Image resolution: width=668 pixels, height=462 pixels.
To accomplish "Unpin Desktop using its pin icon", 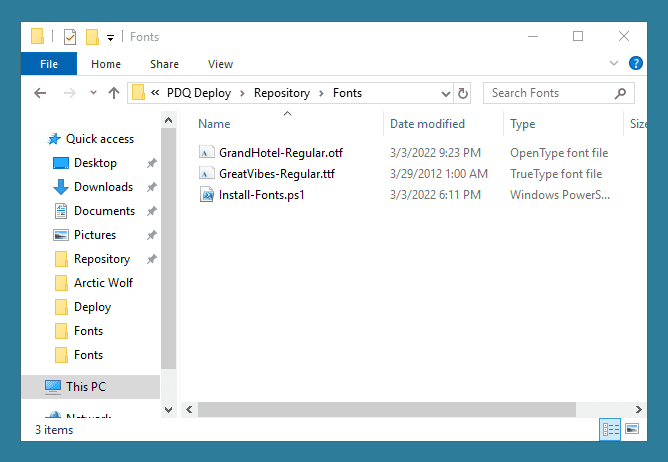I will (152, 163).
